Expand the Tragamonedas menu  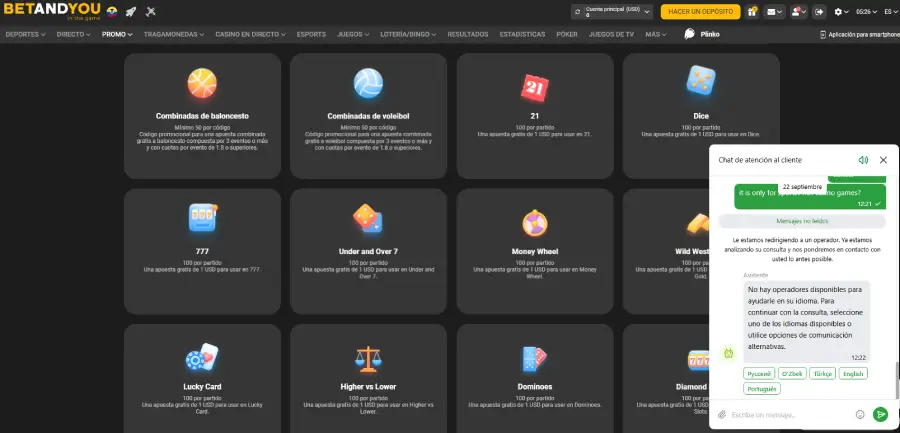174,34
